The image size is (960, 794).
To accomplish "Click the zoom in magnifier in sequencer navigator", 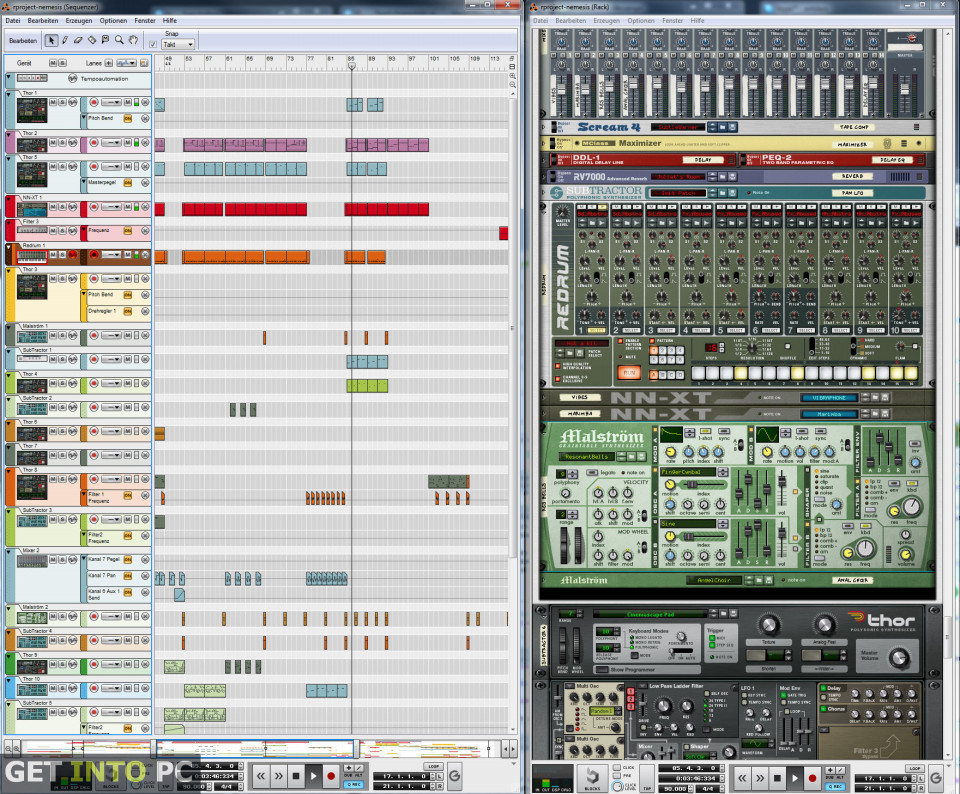I will click(17, 747).
